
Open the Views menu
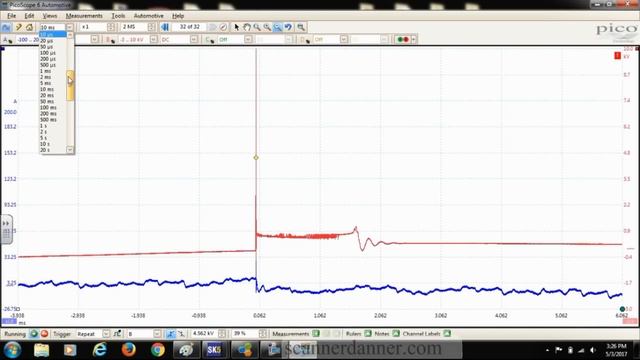(50, 16)
